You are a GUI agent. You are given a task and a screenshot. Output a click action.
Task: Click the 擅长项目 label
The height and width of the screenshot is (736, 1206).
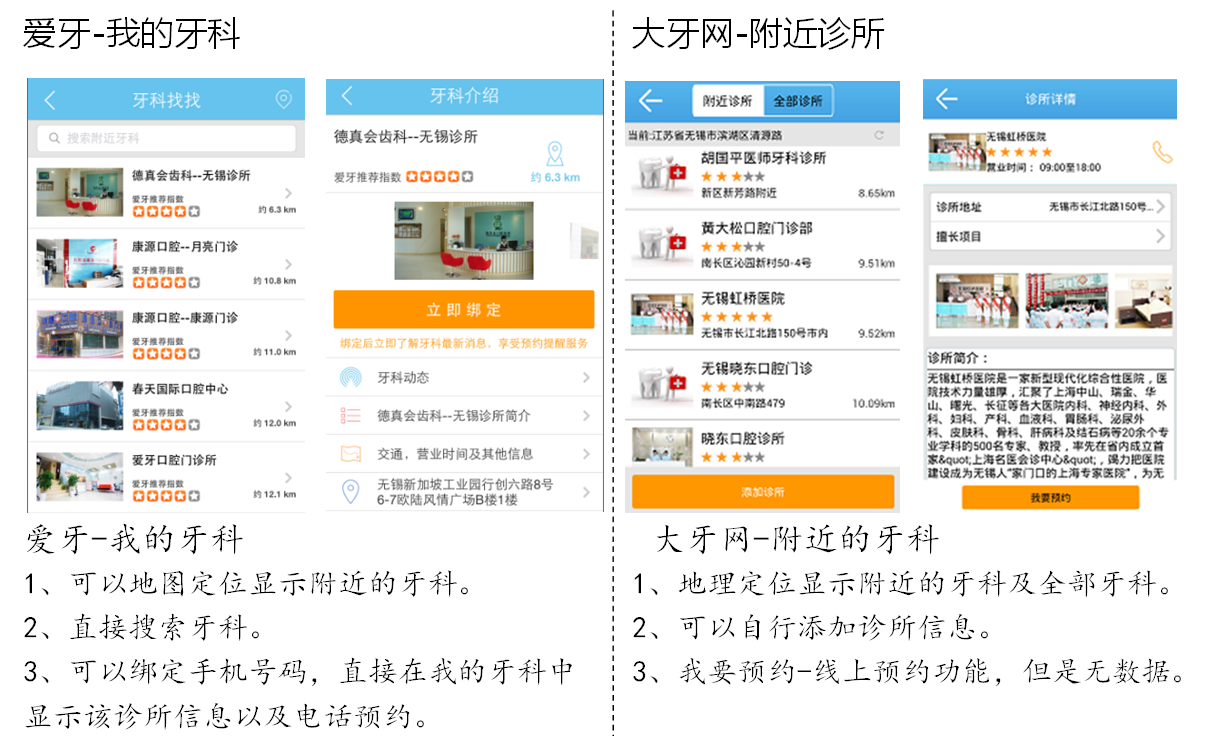[x=958, y=237]
